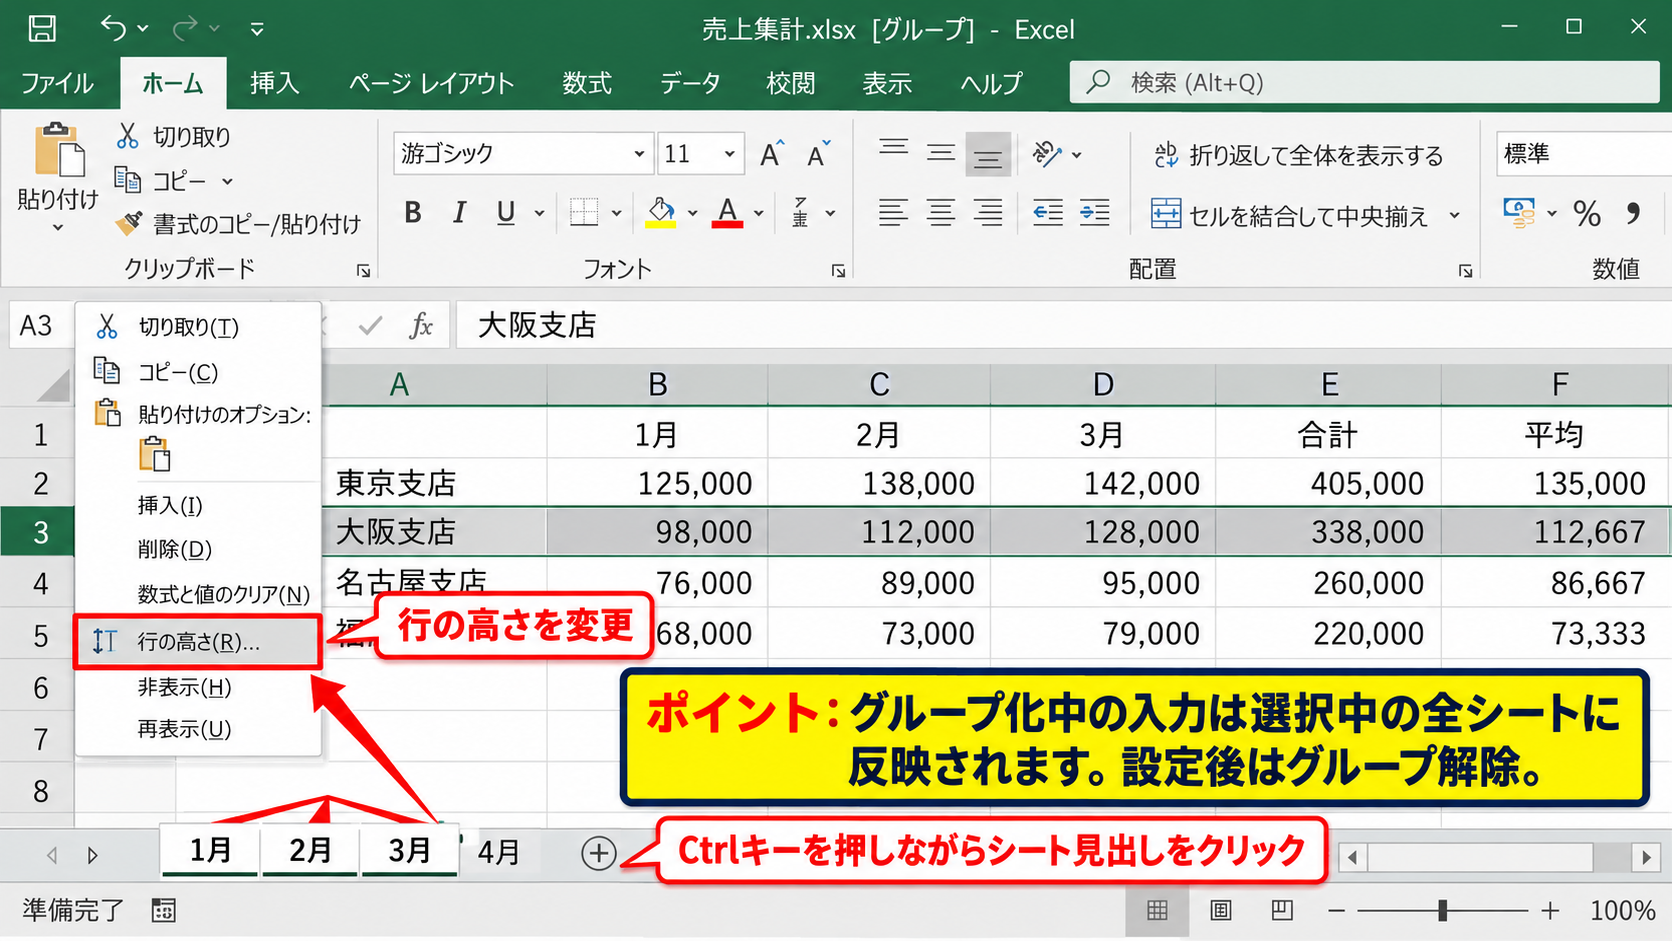The width and height of the screenshot is (1672, 941).
Task: Apply the yellow fill color
Action: (x=660, y=212)
